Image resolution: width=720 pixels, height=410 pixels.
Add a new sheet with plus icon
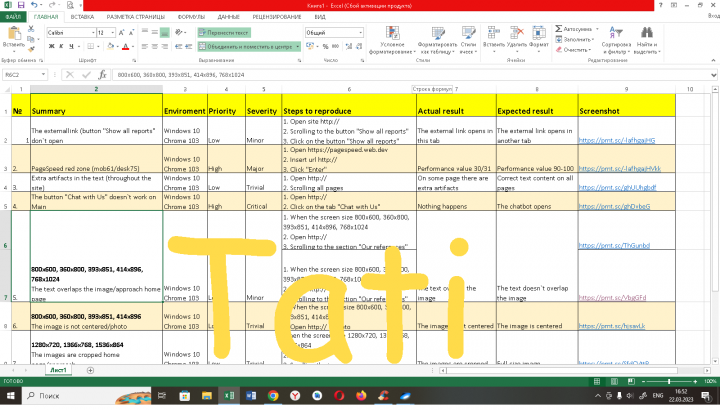(90, 370)
